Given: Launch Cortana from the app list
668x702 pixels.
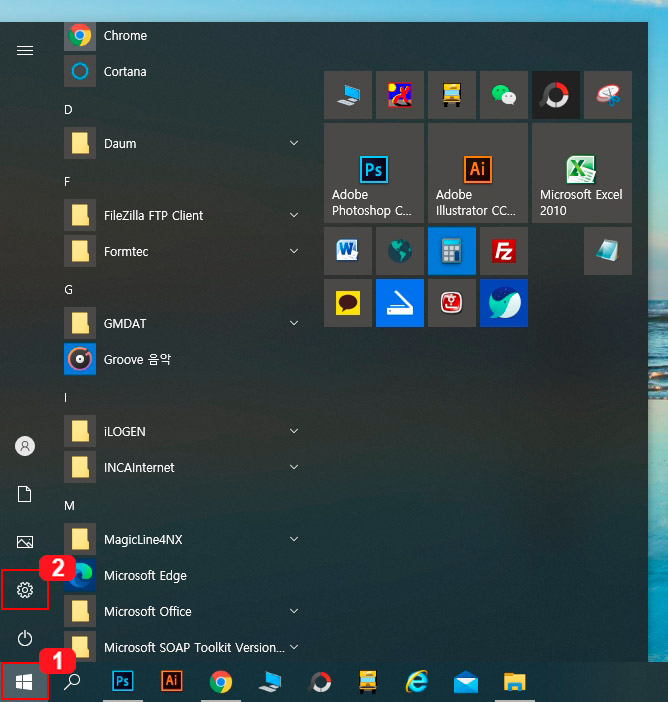Looking at the screenshot, I should tap(181, 71).
